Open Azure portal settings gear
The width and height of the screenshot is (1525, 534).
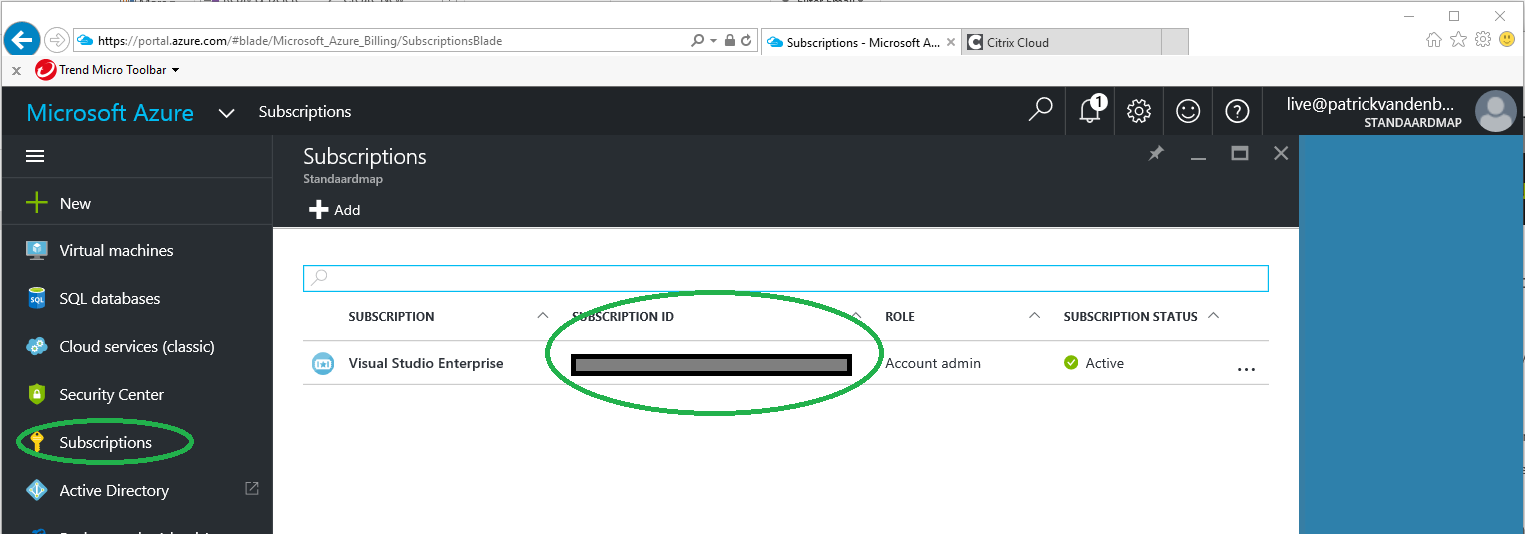coord(1139,111)
